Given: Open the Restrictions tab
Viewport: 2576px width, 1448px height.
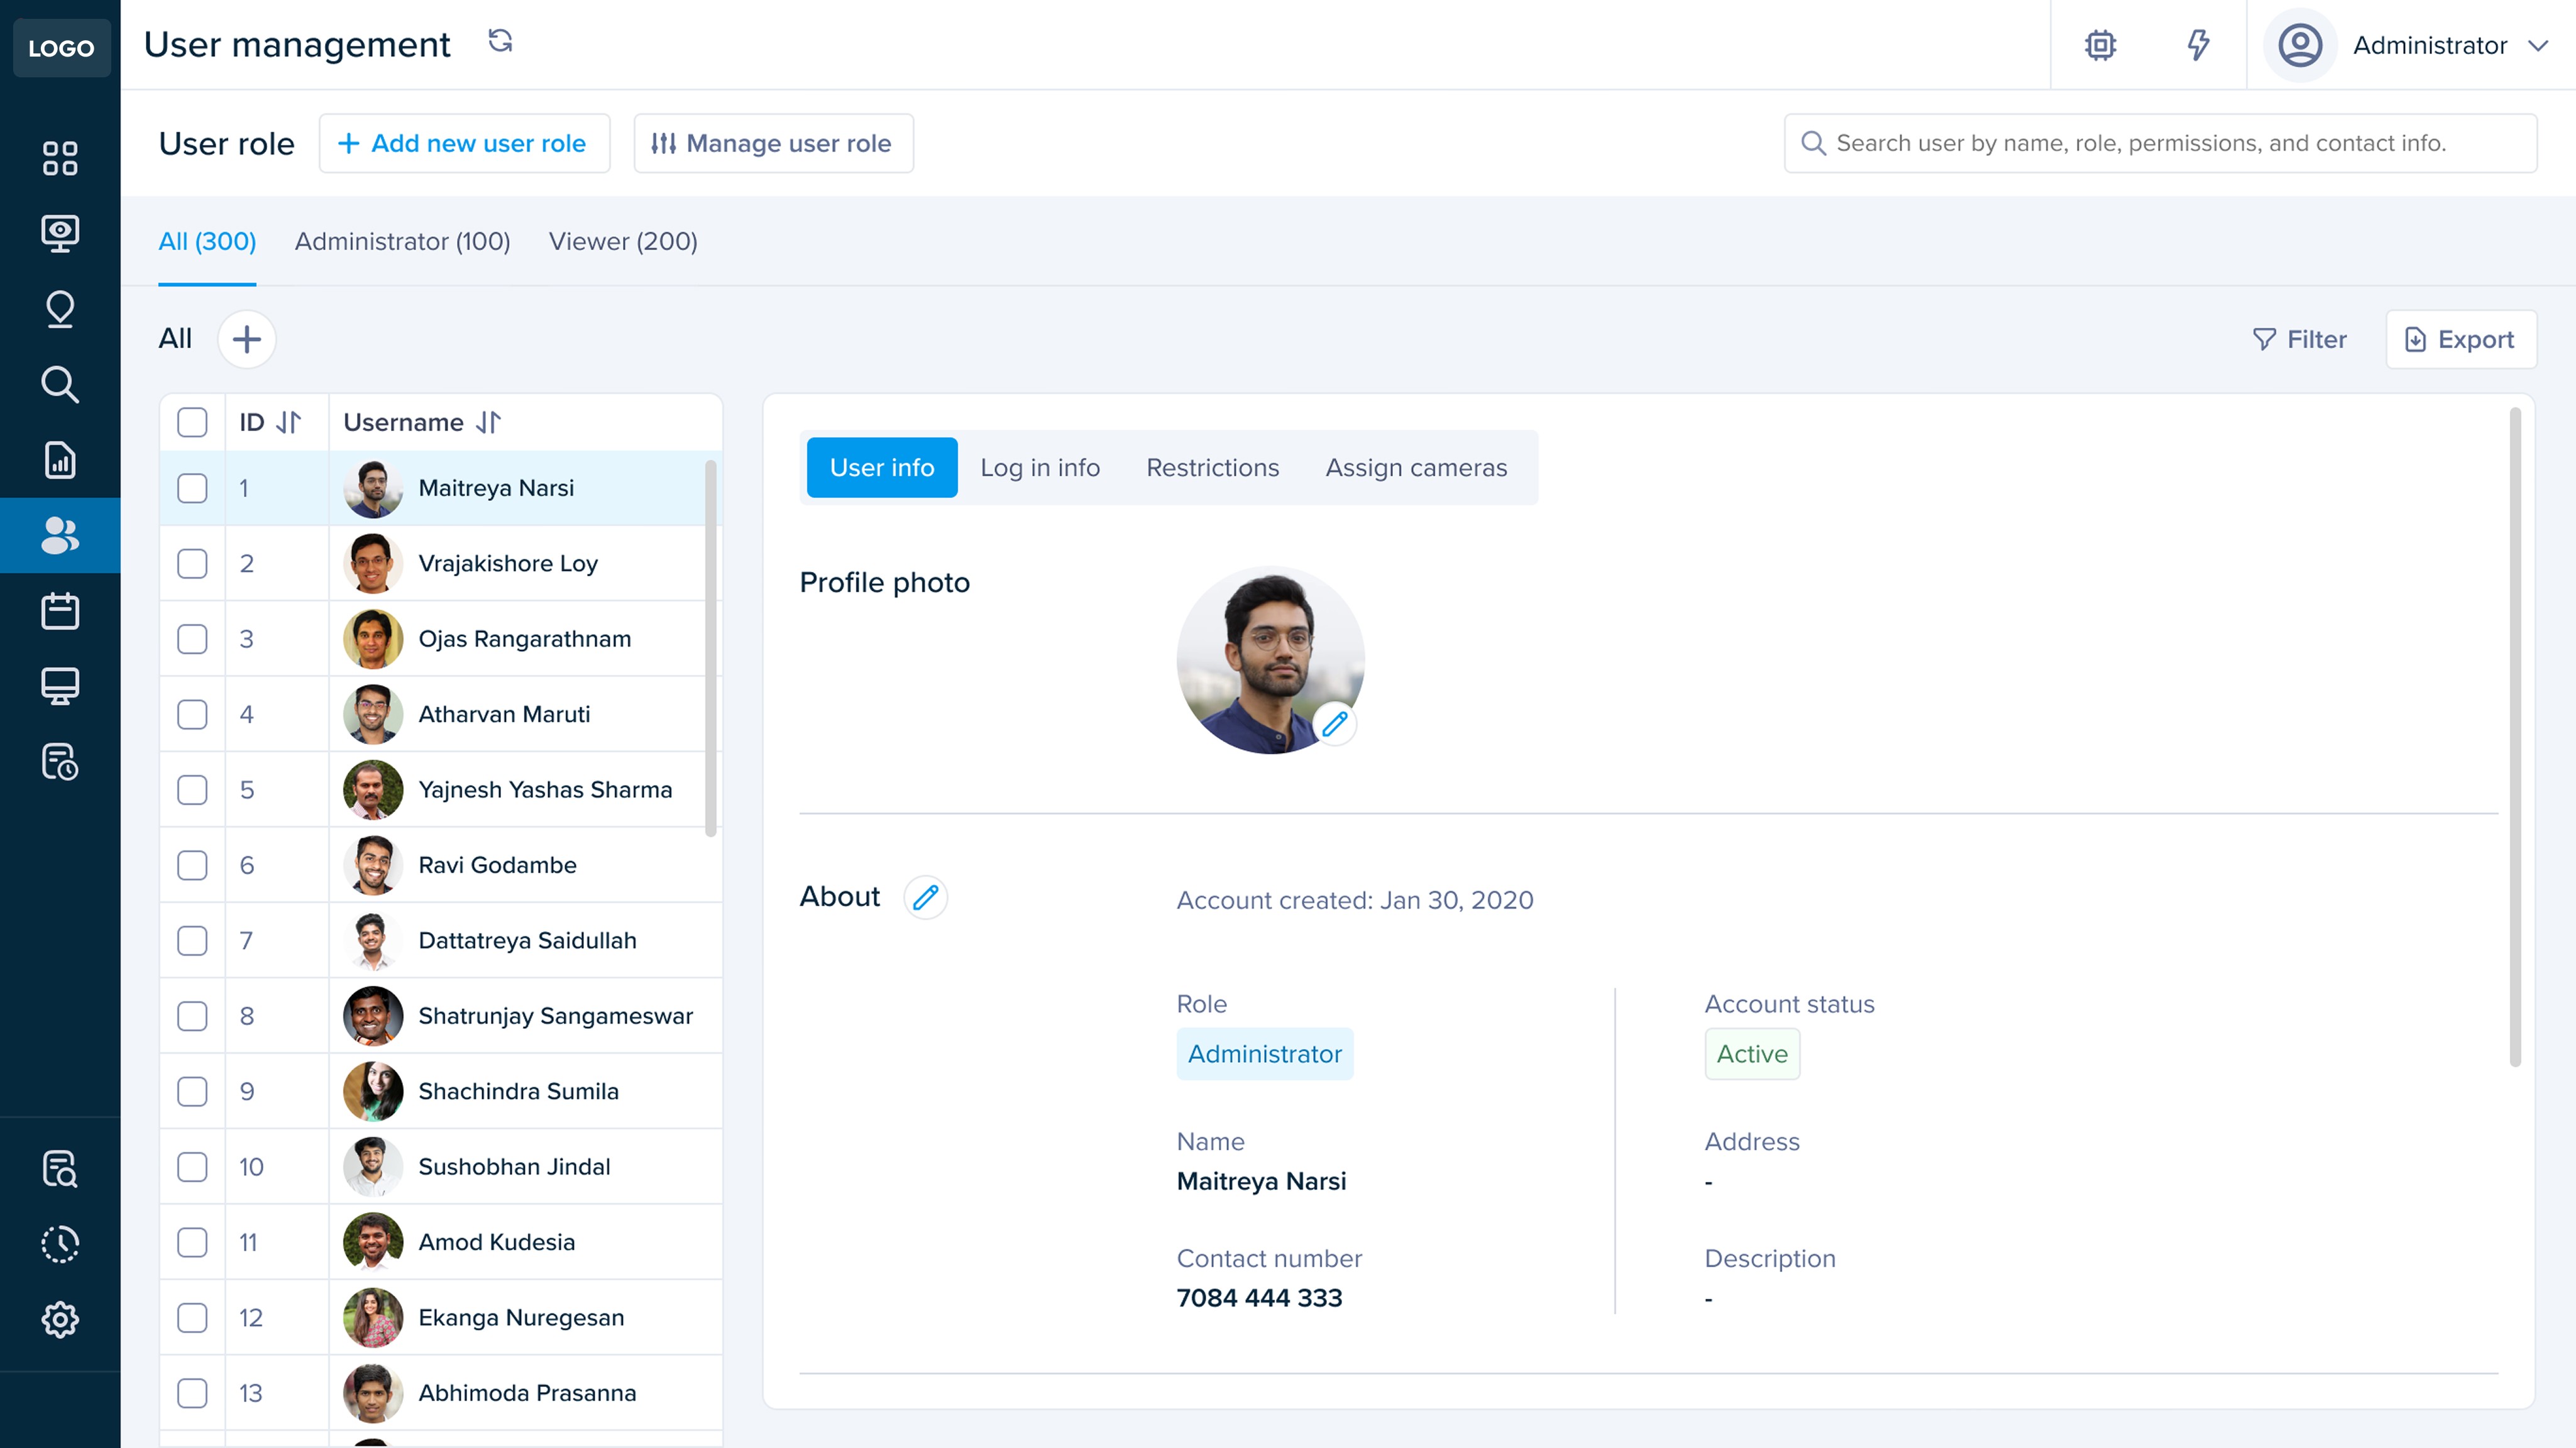Looking at the screenshot, I should click(1212, 468).
